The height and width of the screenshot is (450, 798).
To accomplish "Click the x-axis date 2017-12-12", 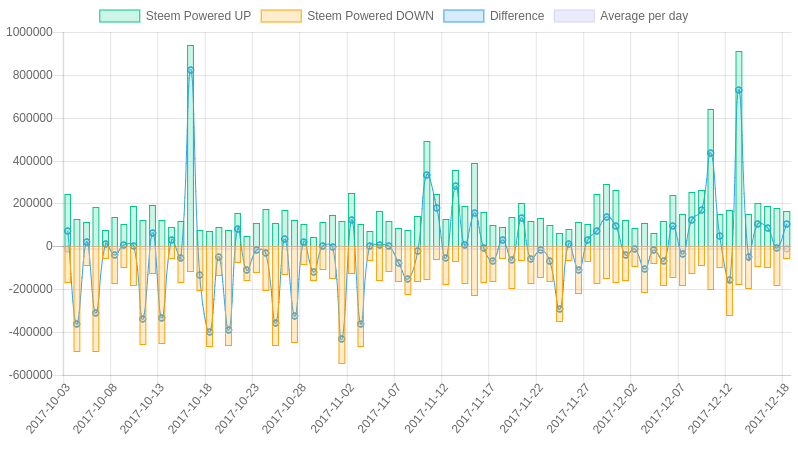I will pyautogui.click(x=710, y=409).
